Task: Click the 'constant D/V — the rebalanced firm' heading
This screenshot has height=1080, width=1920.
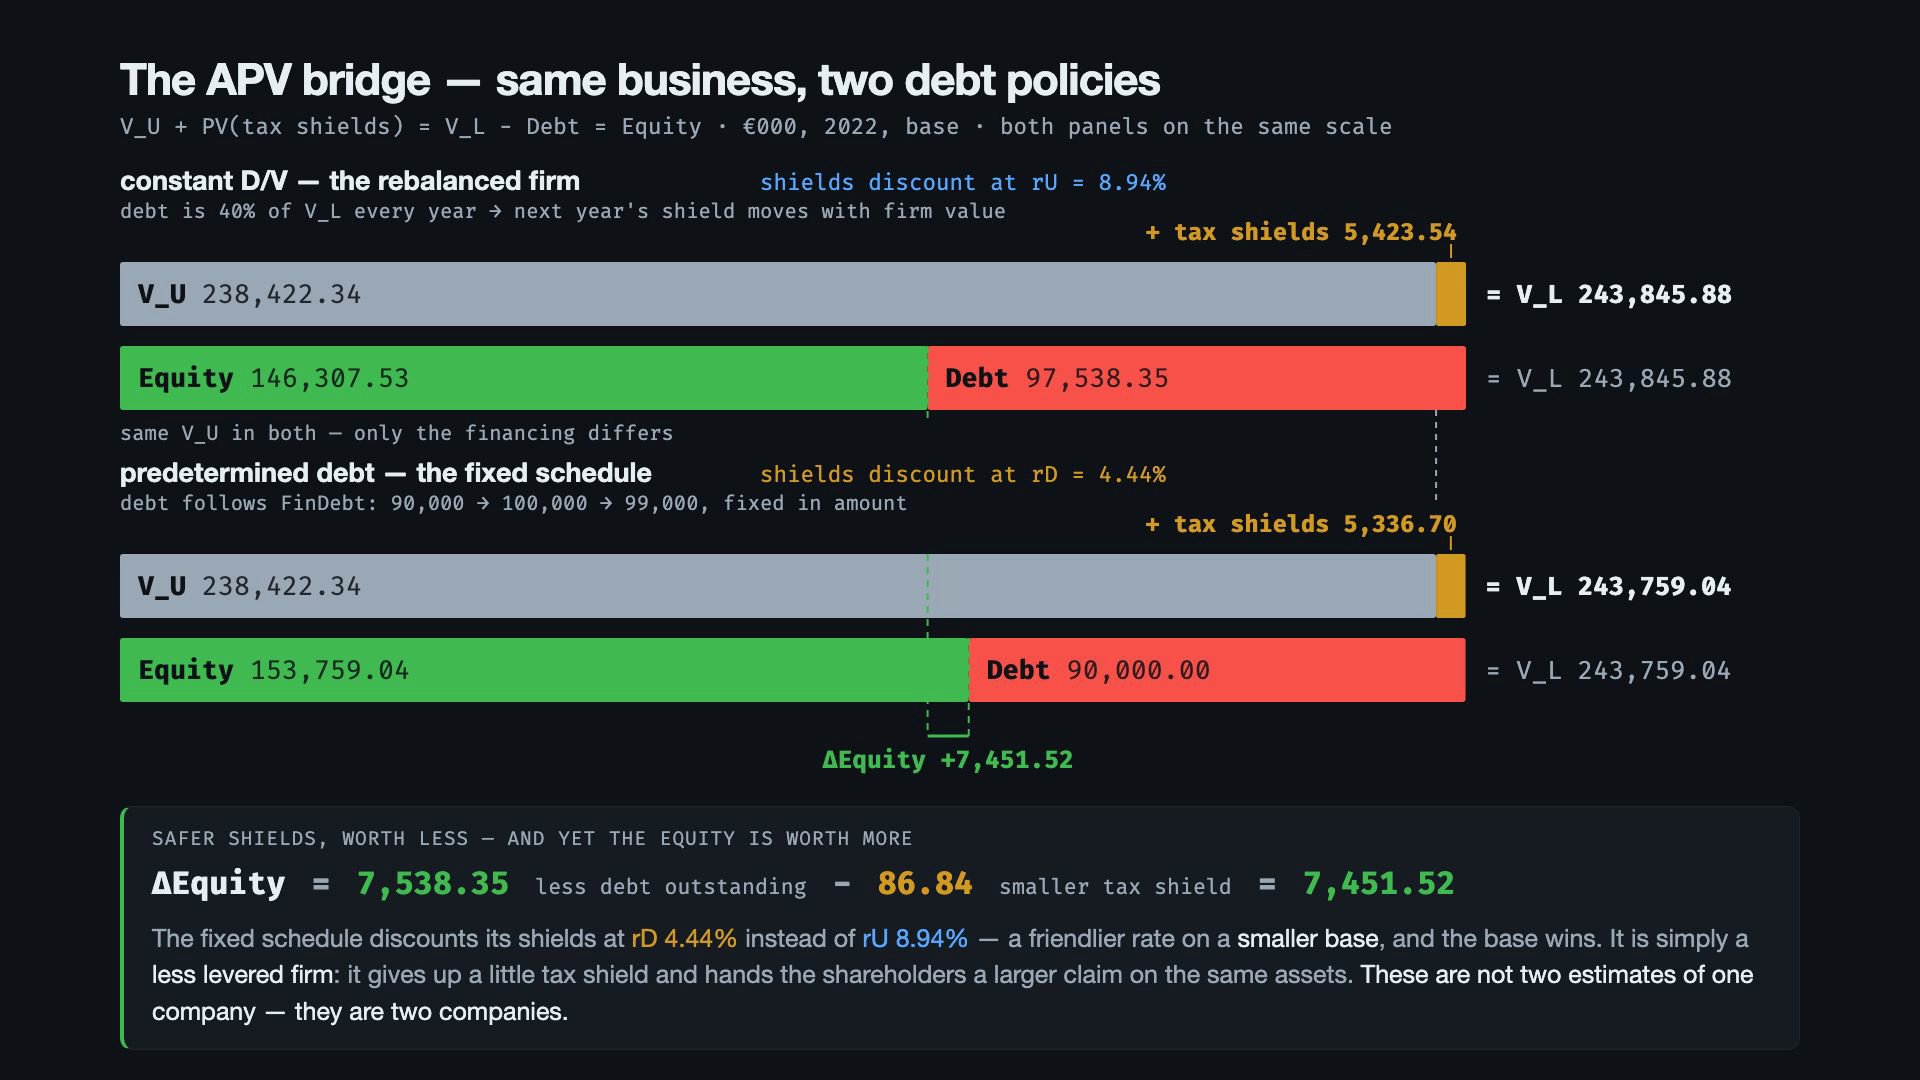Action: (x=350, y=181)
